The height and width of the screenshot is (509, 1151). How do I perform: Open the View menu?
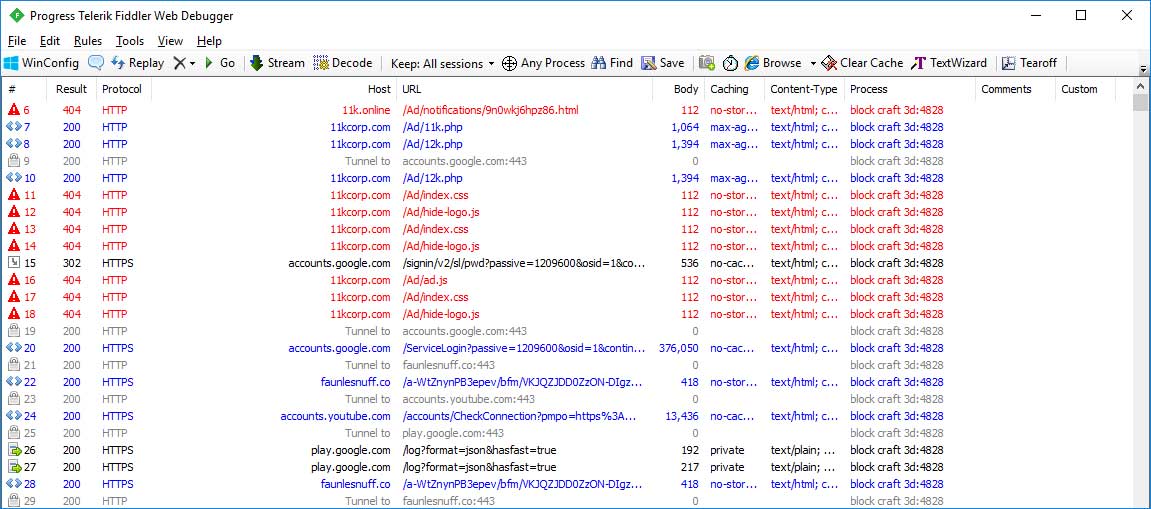170,41
